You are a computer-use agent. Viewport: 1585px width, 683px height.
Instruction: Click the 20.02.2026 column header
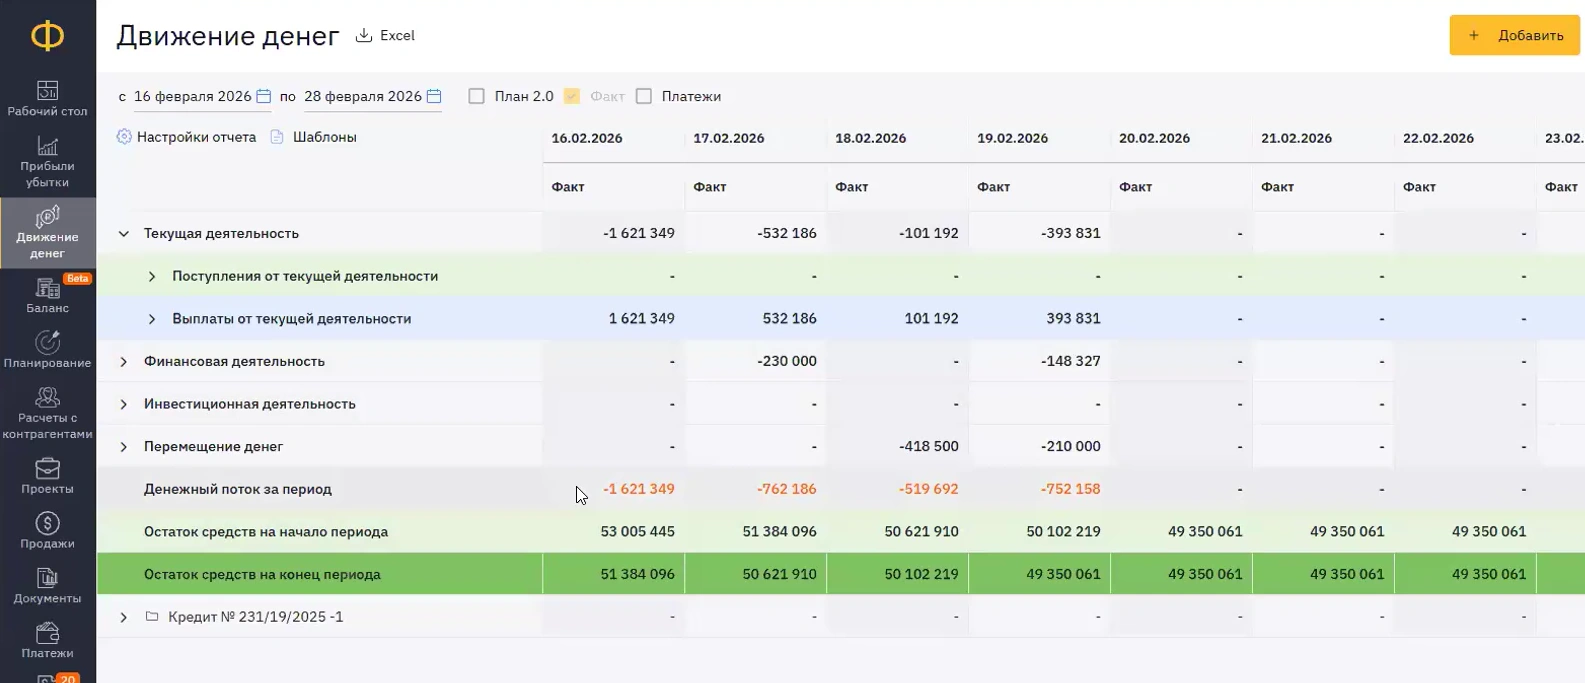coord(1155,138)
